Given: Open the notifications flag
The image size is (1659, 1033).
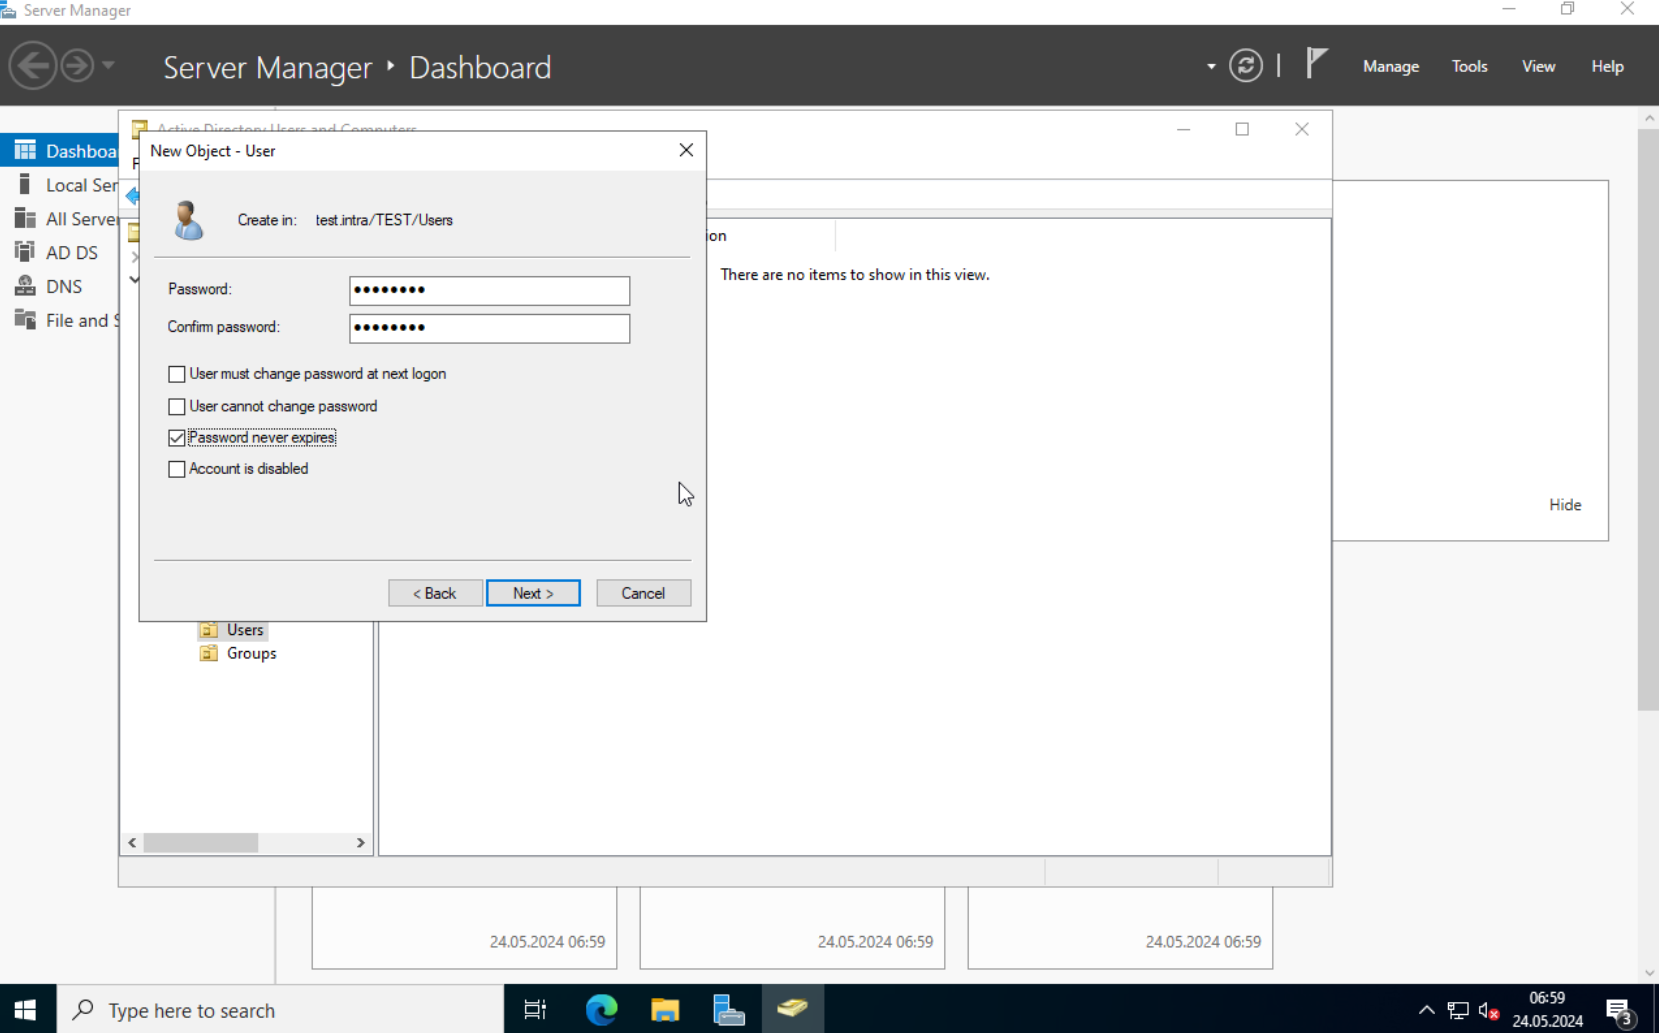Looking at the screenshot, I should click(1317, 64).
